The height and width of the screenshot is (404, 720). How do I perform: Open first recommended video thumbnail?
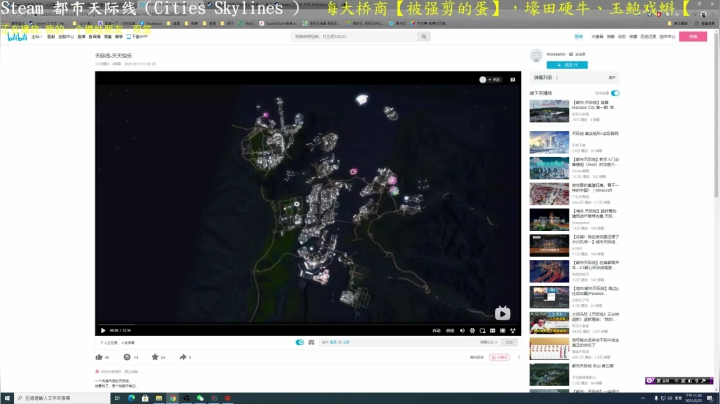tap(549, 111)
